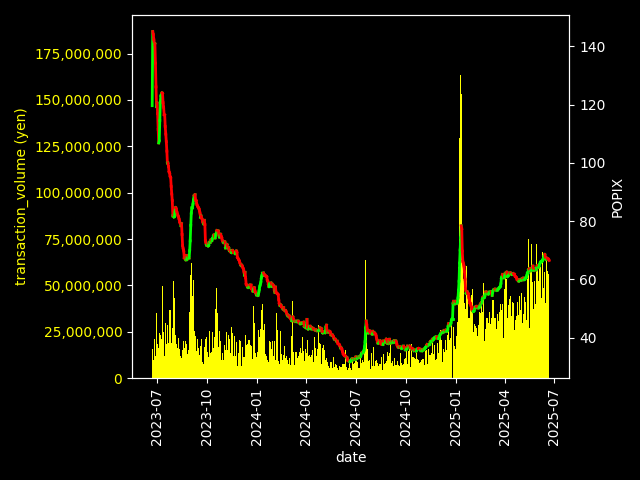Click the 2023-07 date label
This screenshot has width=640, height=480.
tap(156, 418)
